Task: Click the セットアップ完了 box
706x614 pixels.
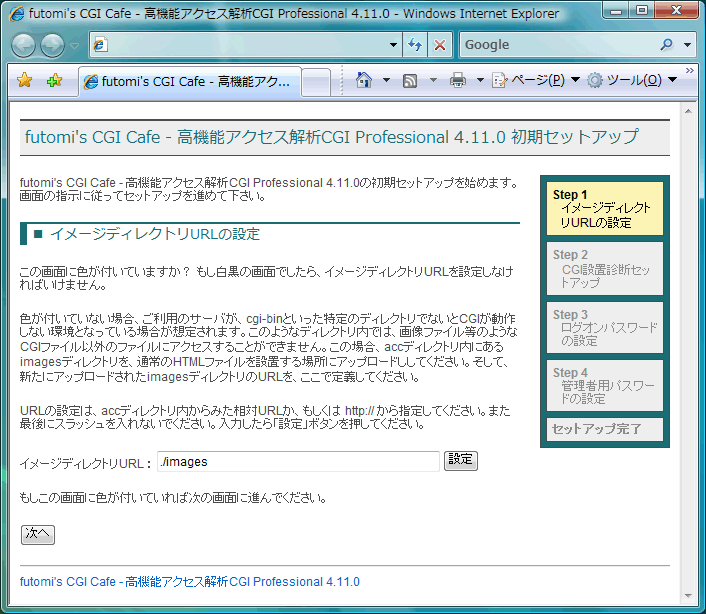Action: (605, 429)
